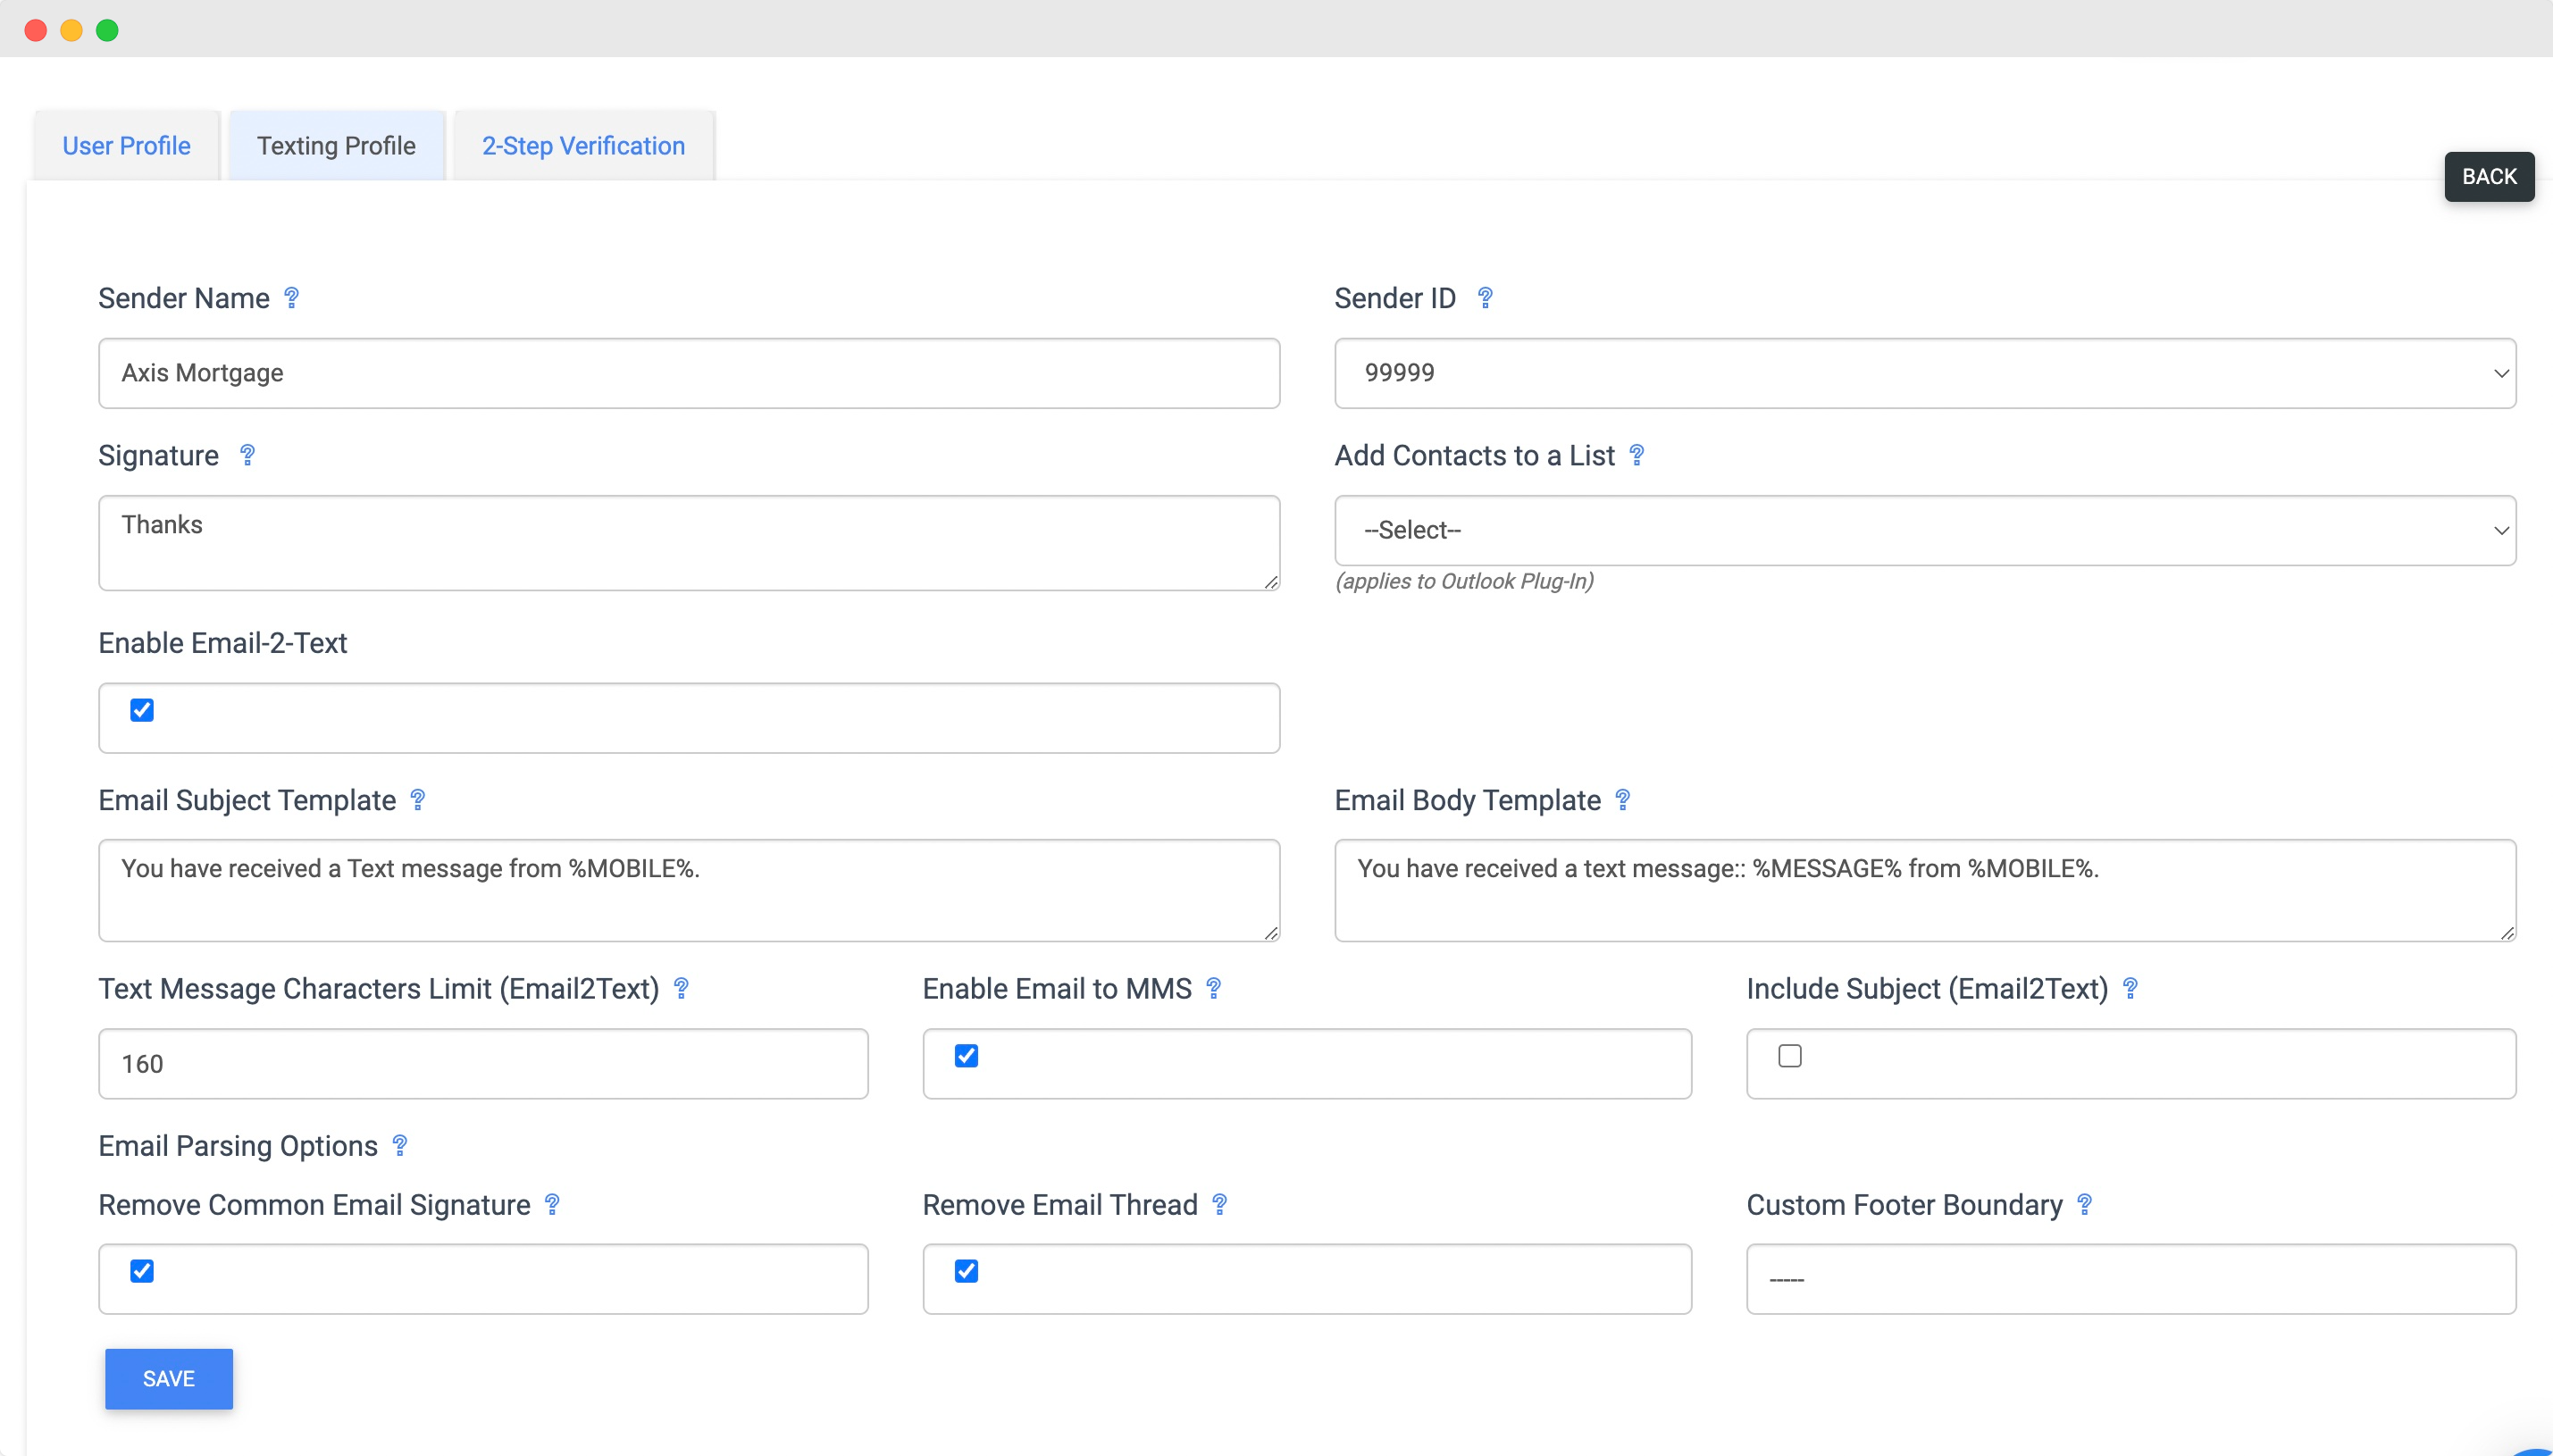Uncheck the Remove Email Thread checkbox
2553x1456 pixels.
(966, 1270)
